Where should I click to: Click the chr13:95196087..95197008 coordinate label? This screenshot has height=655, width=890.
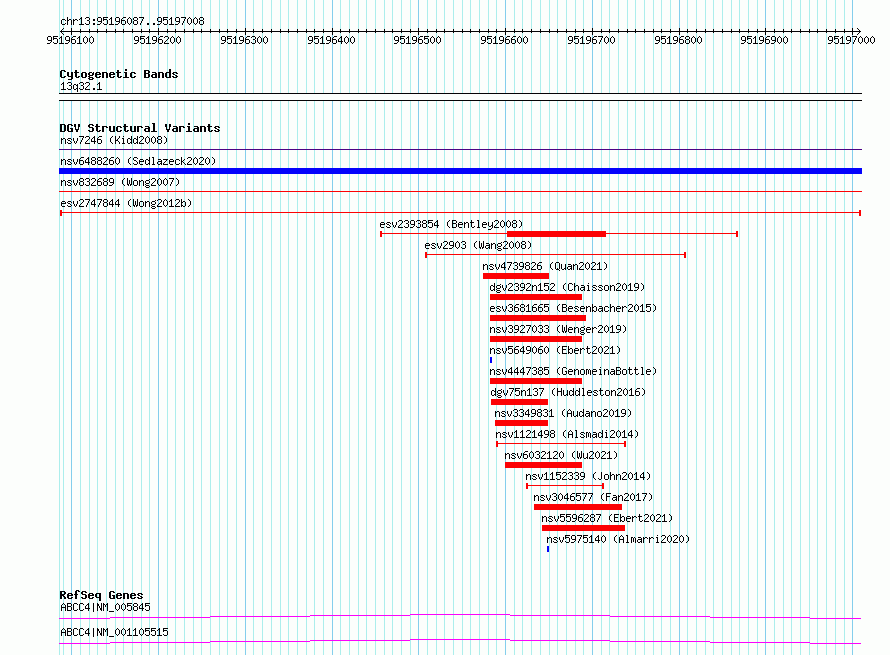coord(132,21)
